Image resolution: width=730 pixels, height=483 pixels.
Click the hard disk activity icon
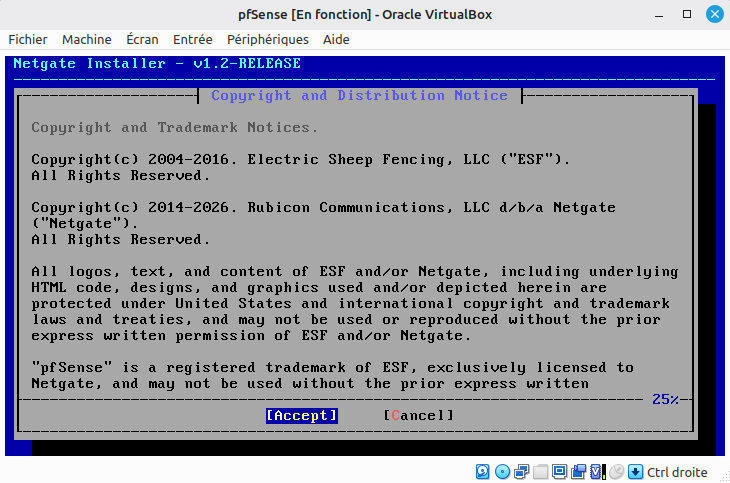pos(483,472)
